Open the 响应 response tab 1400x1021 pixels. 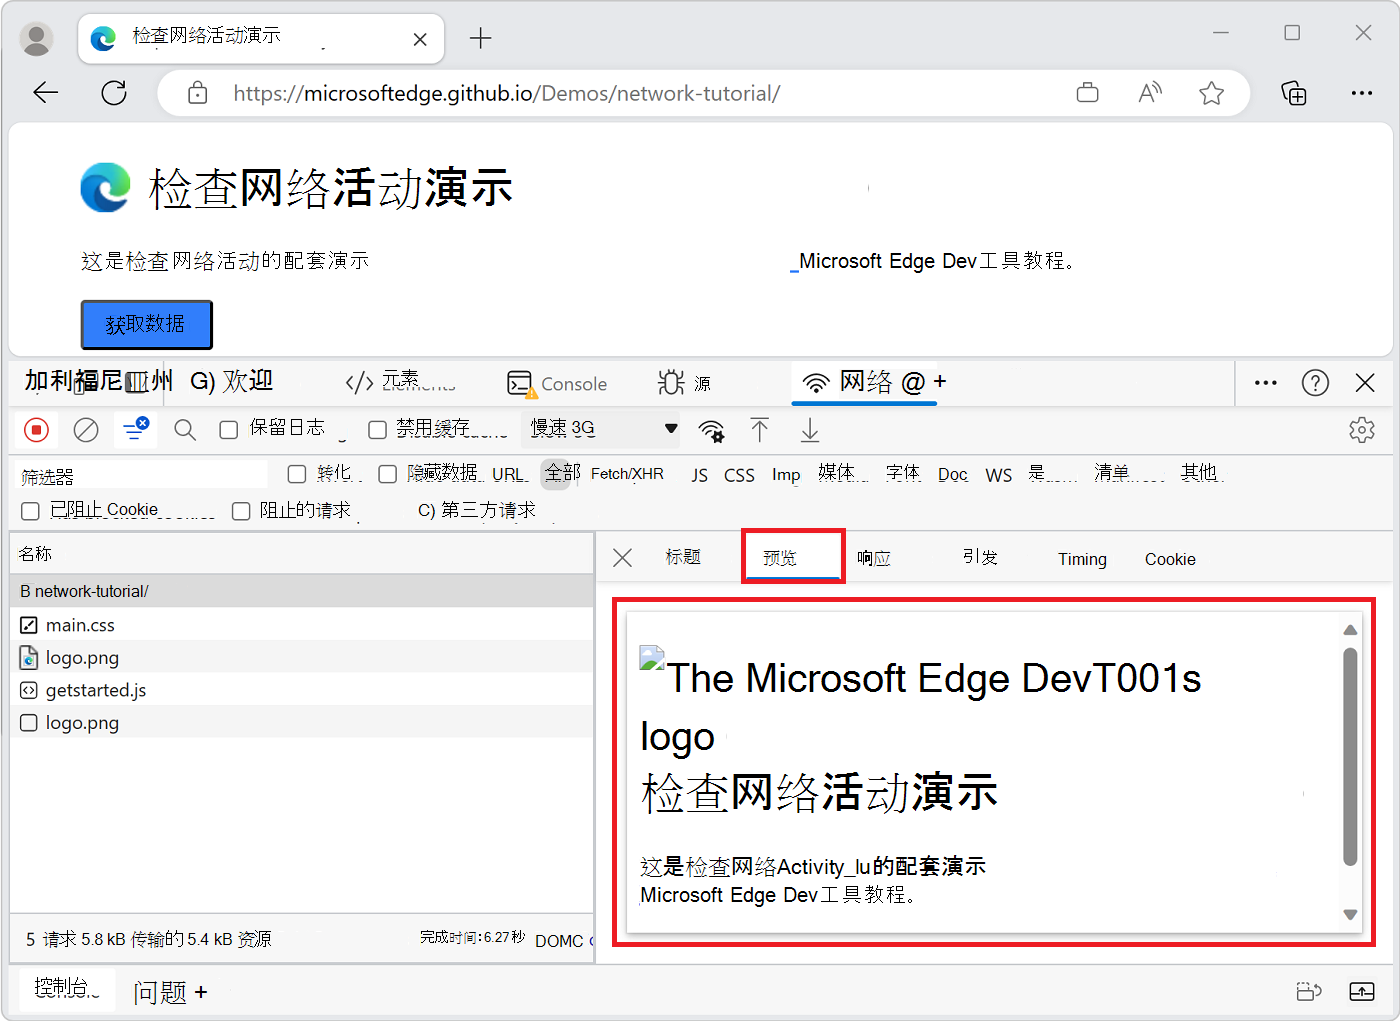[874, 558]
